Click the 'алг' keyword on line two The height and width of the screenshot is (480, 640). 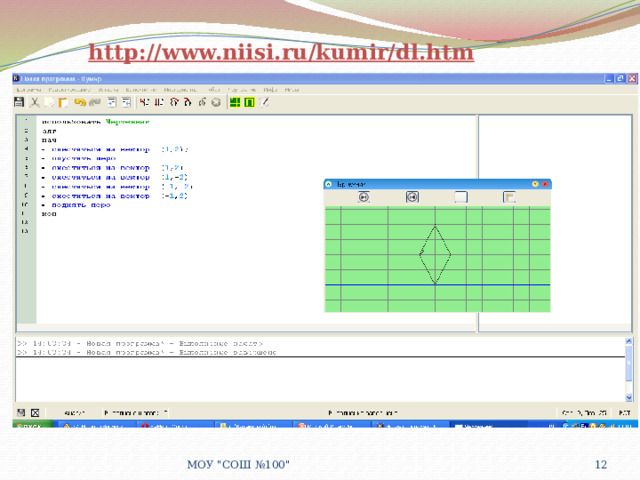click(x=49, y=131)
